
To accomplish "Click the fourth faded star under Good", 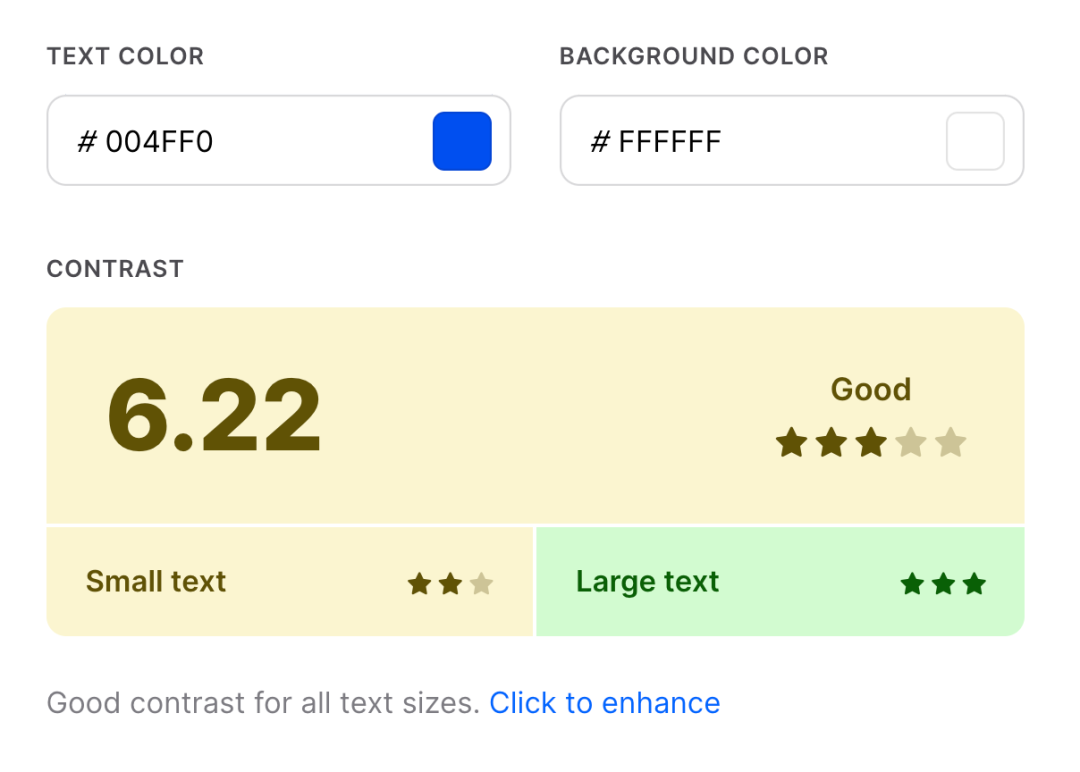I will coord(911,442).
